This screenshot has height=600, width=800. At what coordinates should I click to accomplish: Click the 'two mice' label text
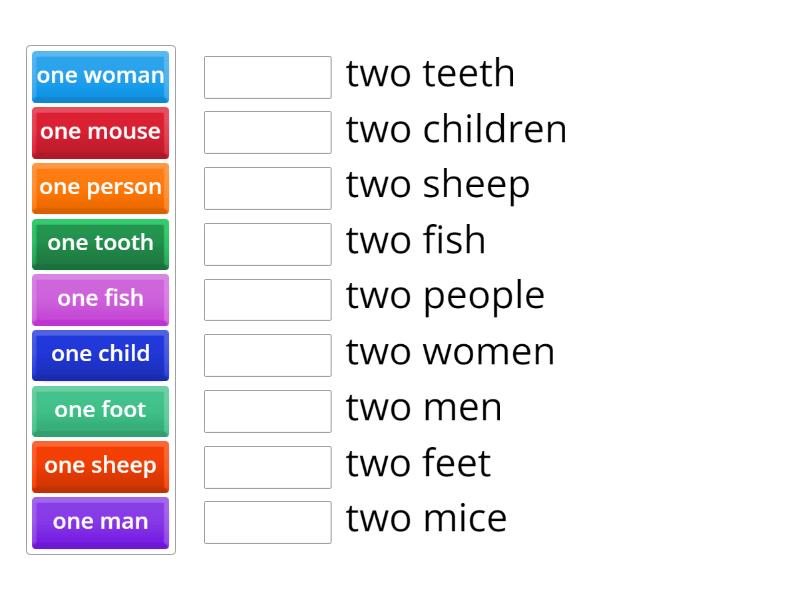[x=426, y=519]
